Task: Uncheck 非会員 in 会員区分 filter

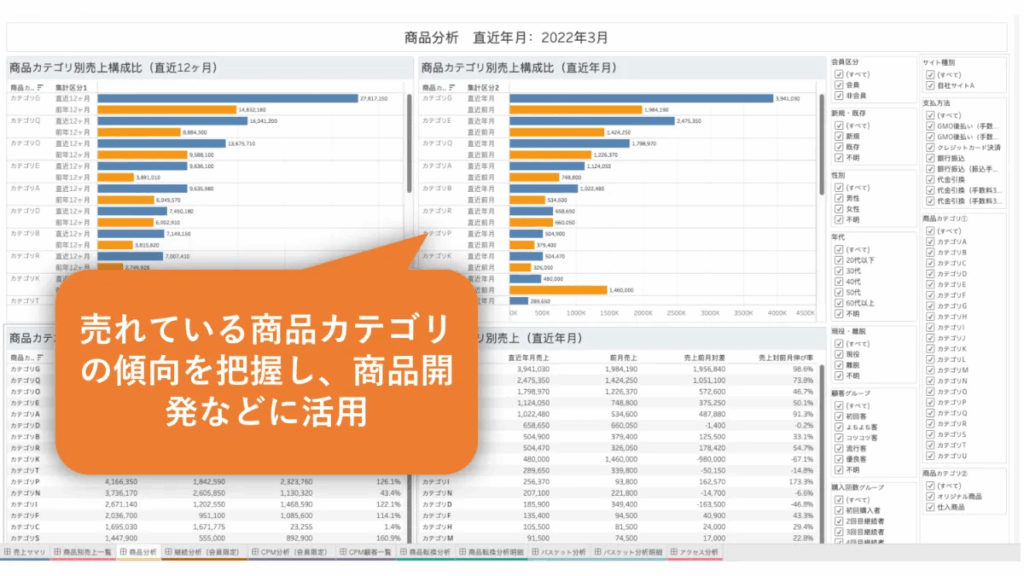Action: click(838, 96)
